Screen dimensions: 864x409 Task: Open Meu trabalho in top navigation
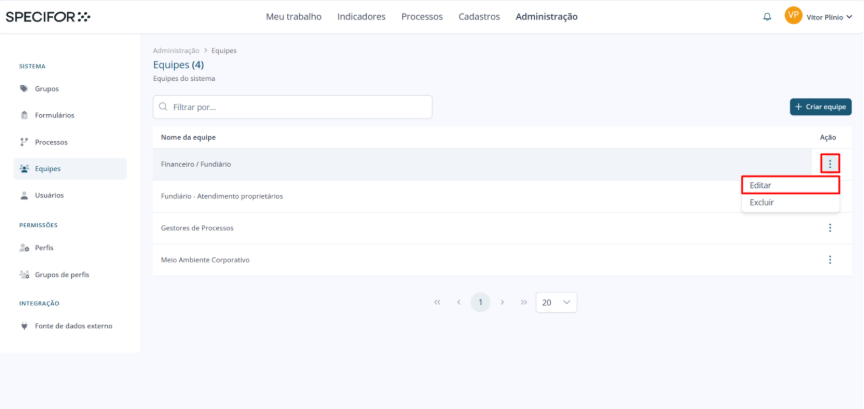coord(294,17)
